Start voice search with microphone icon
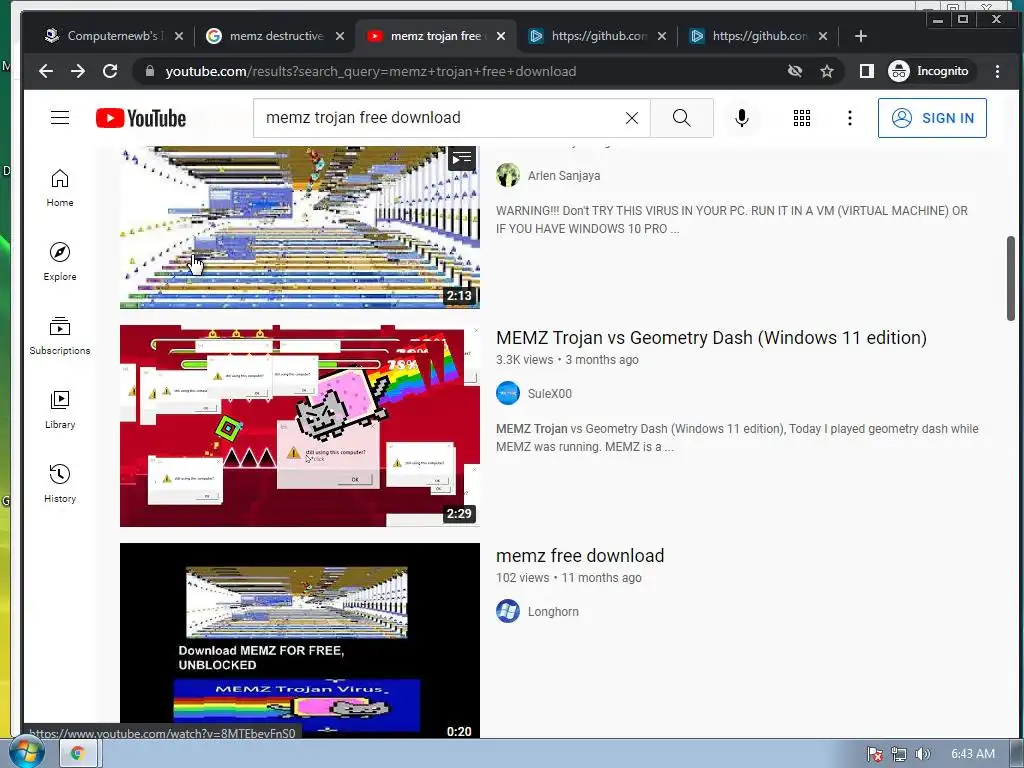1024x768 pixels. coord(741,118)
